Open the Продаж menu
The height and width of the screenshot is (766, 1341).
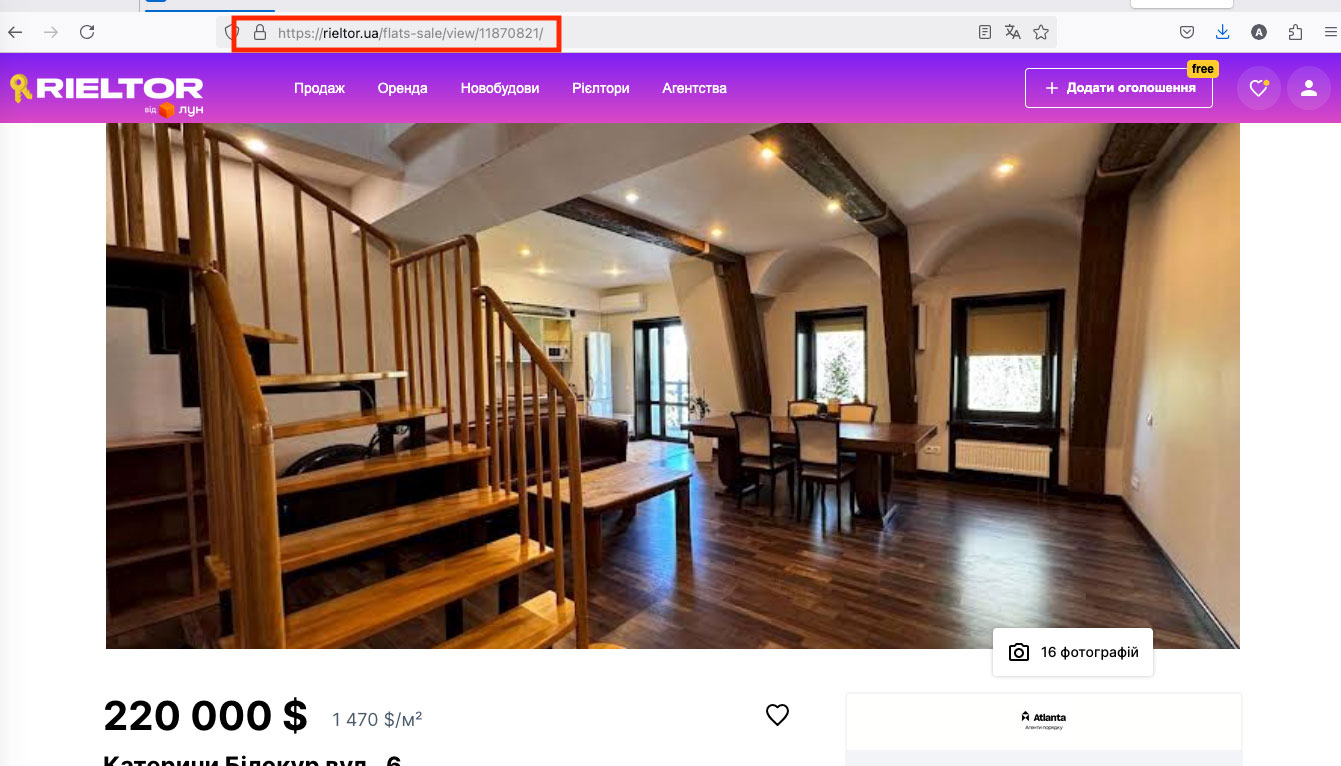point(319,88)
